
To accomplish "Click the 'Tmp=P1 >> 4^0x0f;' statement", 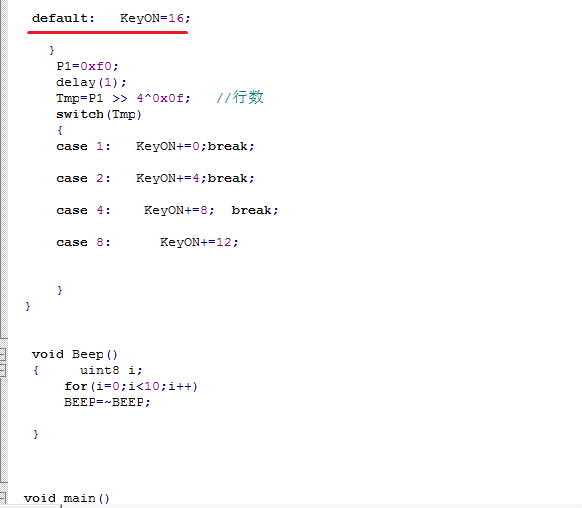I will (x=123, y=98).
